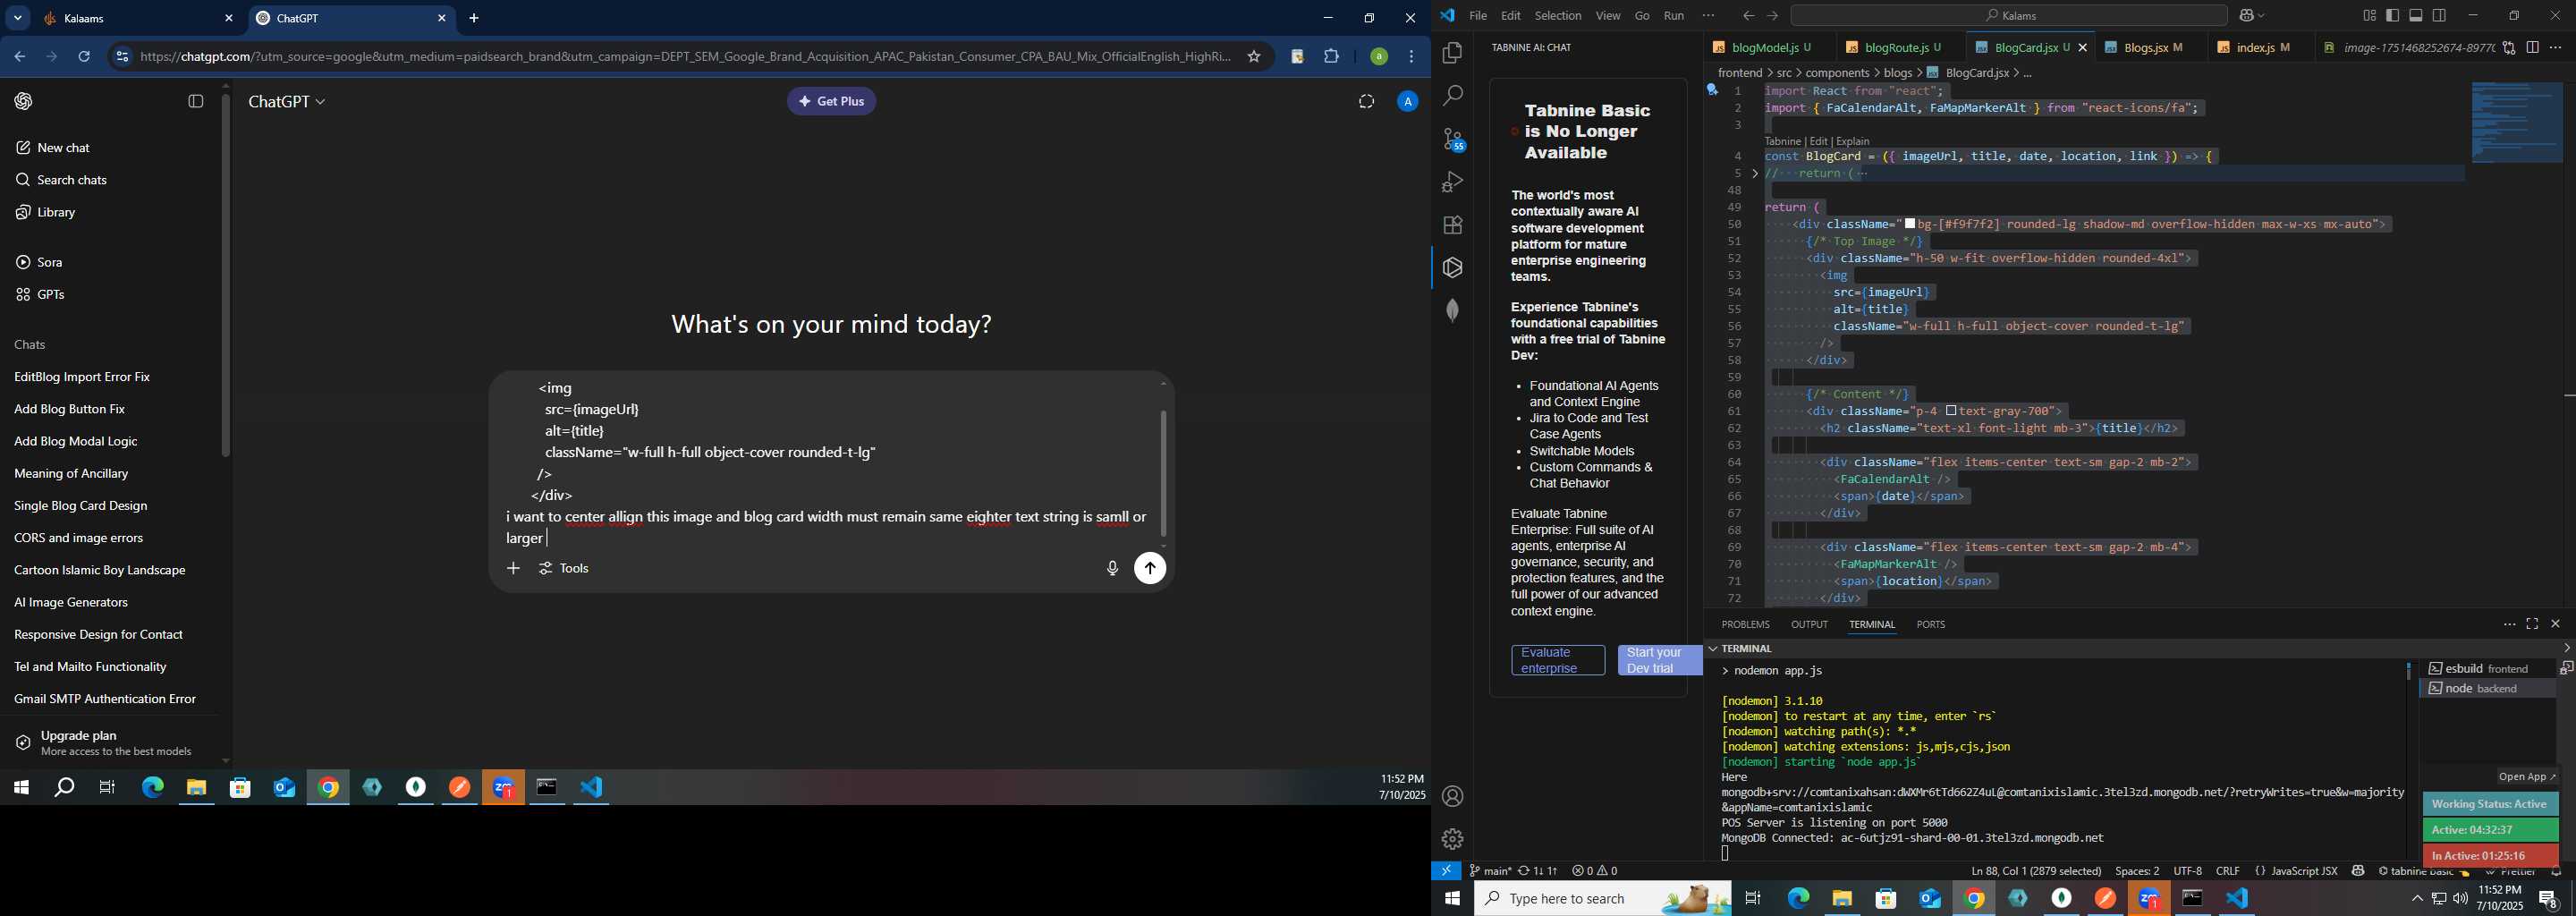
Task: Click color swatch for bg-[#f9f7f2] on line 50
Action: [x=1910, y=225]
